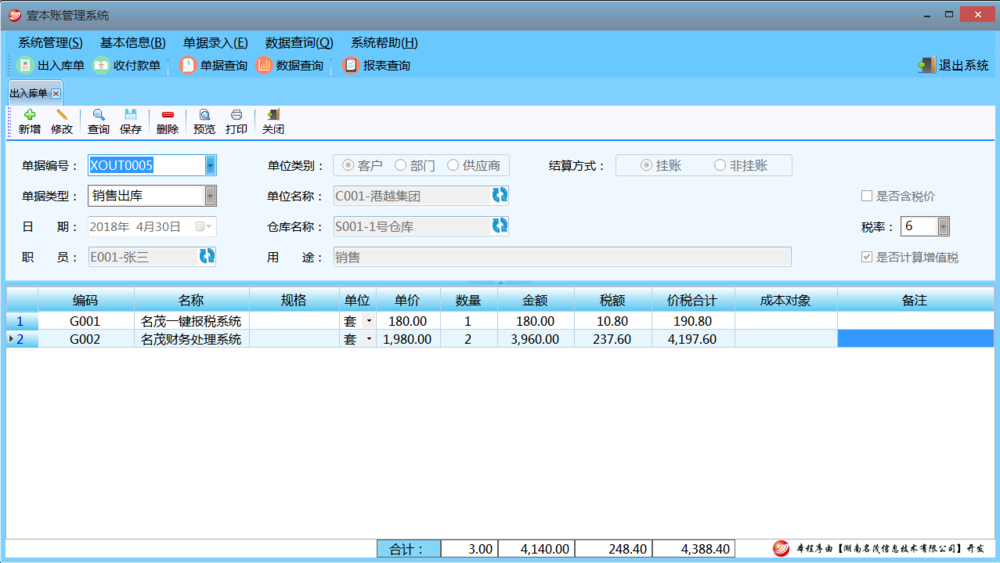The height and width of the screenshot is (563, 1000).
Task: Click the 新增 add icon
Action: 29,115
